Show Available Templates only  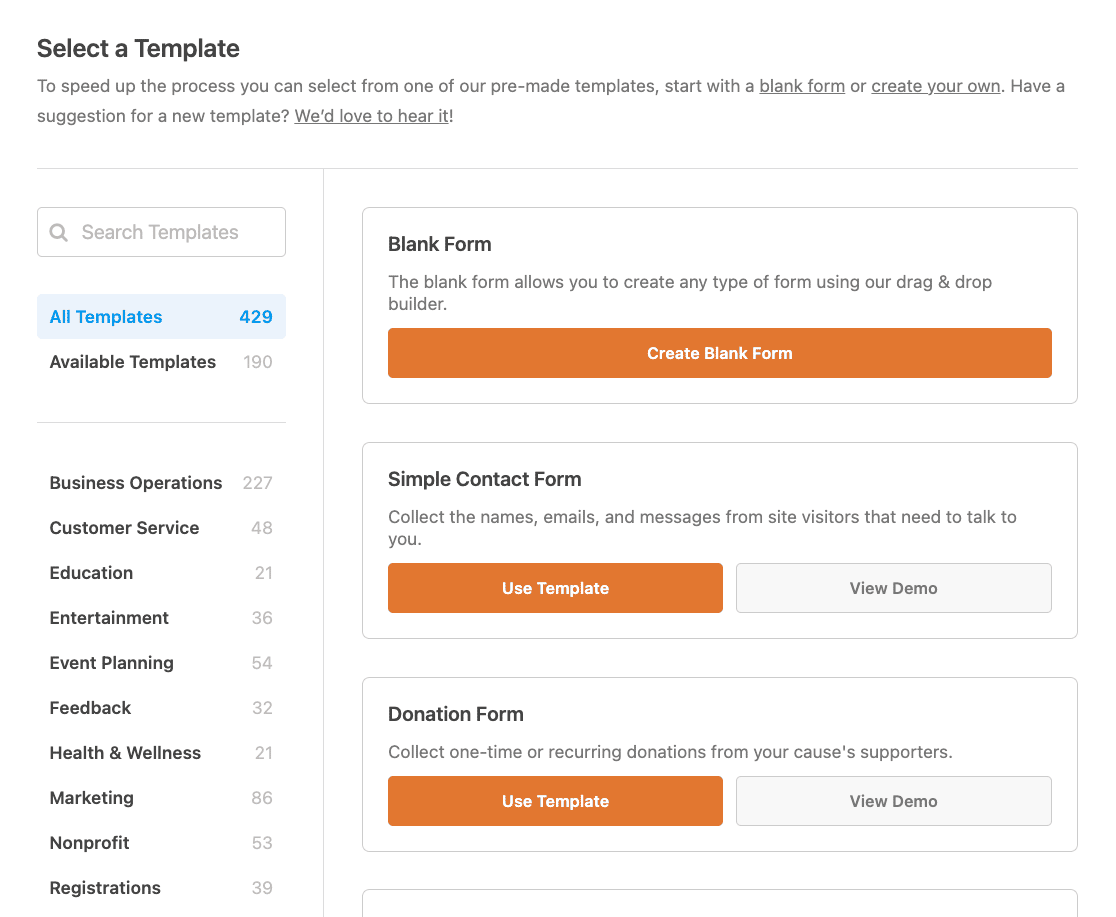[161, 362]
